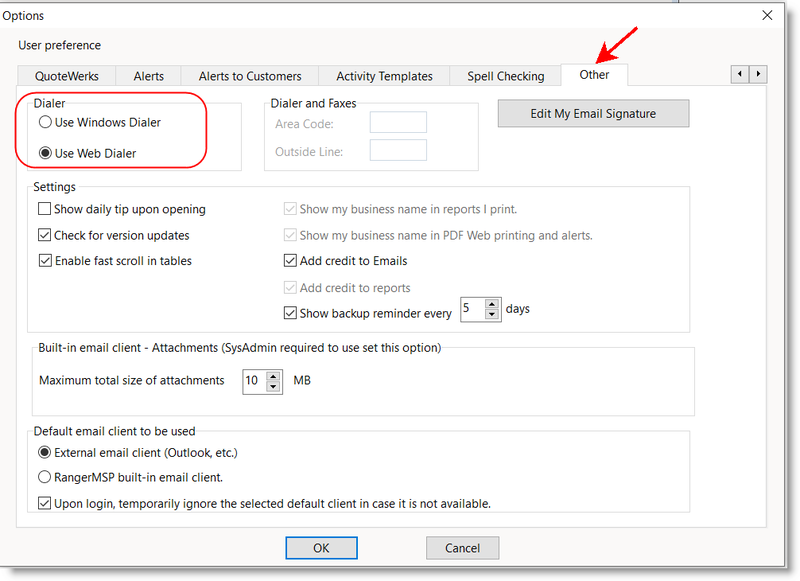
Task: Enable Show daily tip upon opening
Action: click(45, 209)
